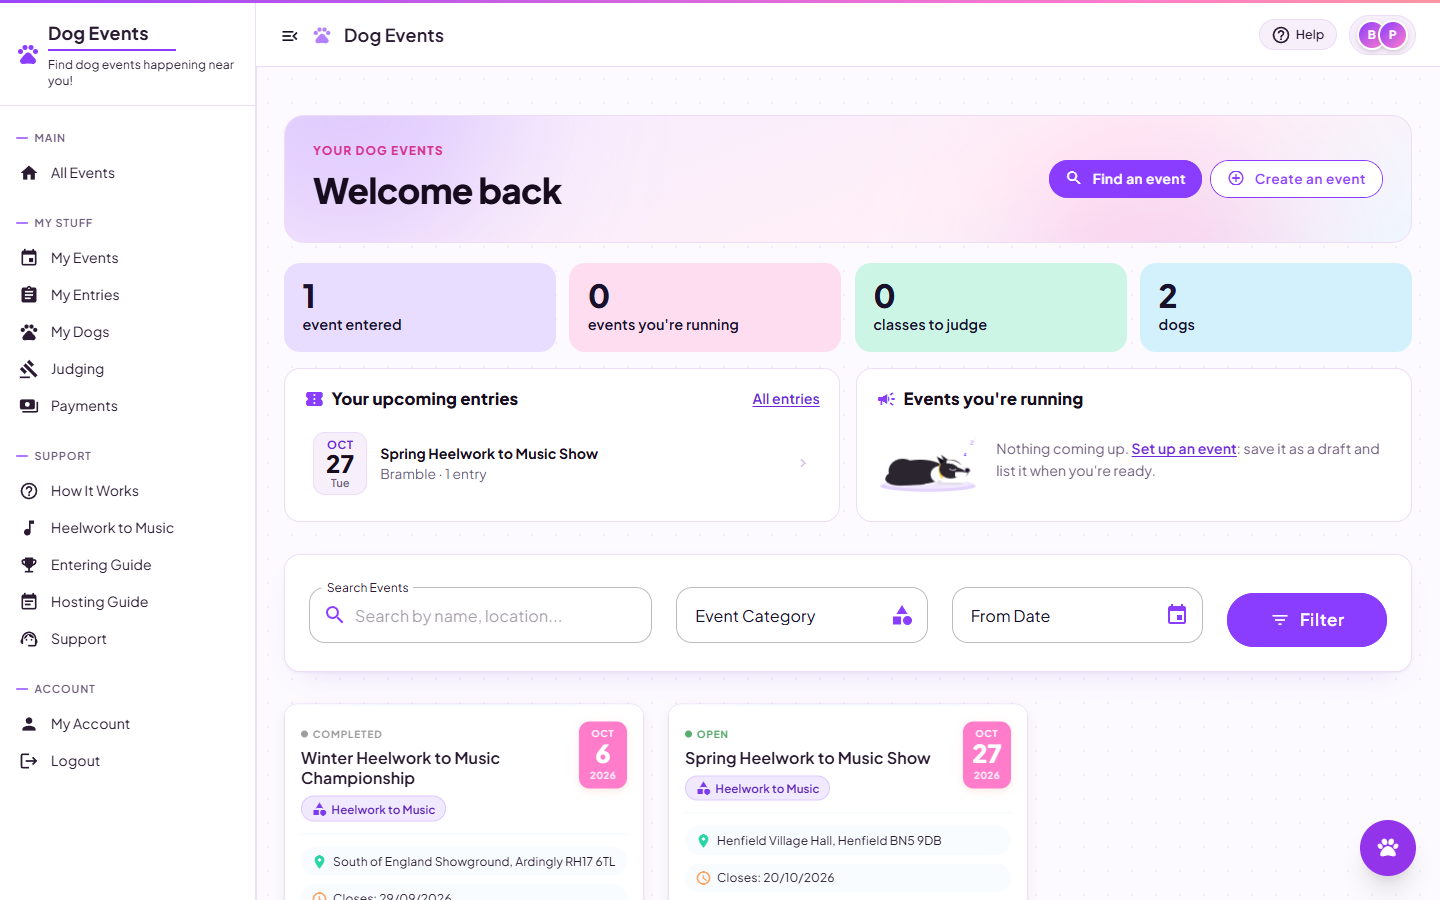Click the paw logo in the sidebar header

28,54
